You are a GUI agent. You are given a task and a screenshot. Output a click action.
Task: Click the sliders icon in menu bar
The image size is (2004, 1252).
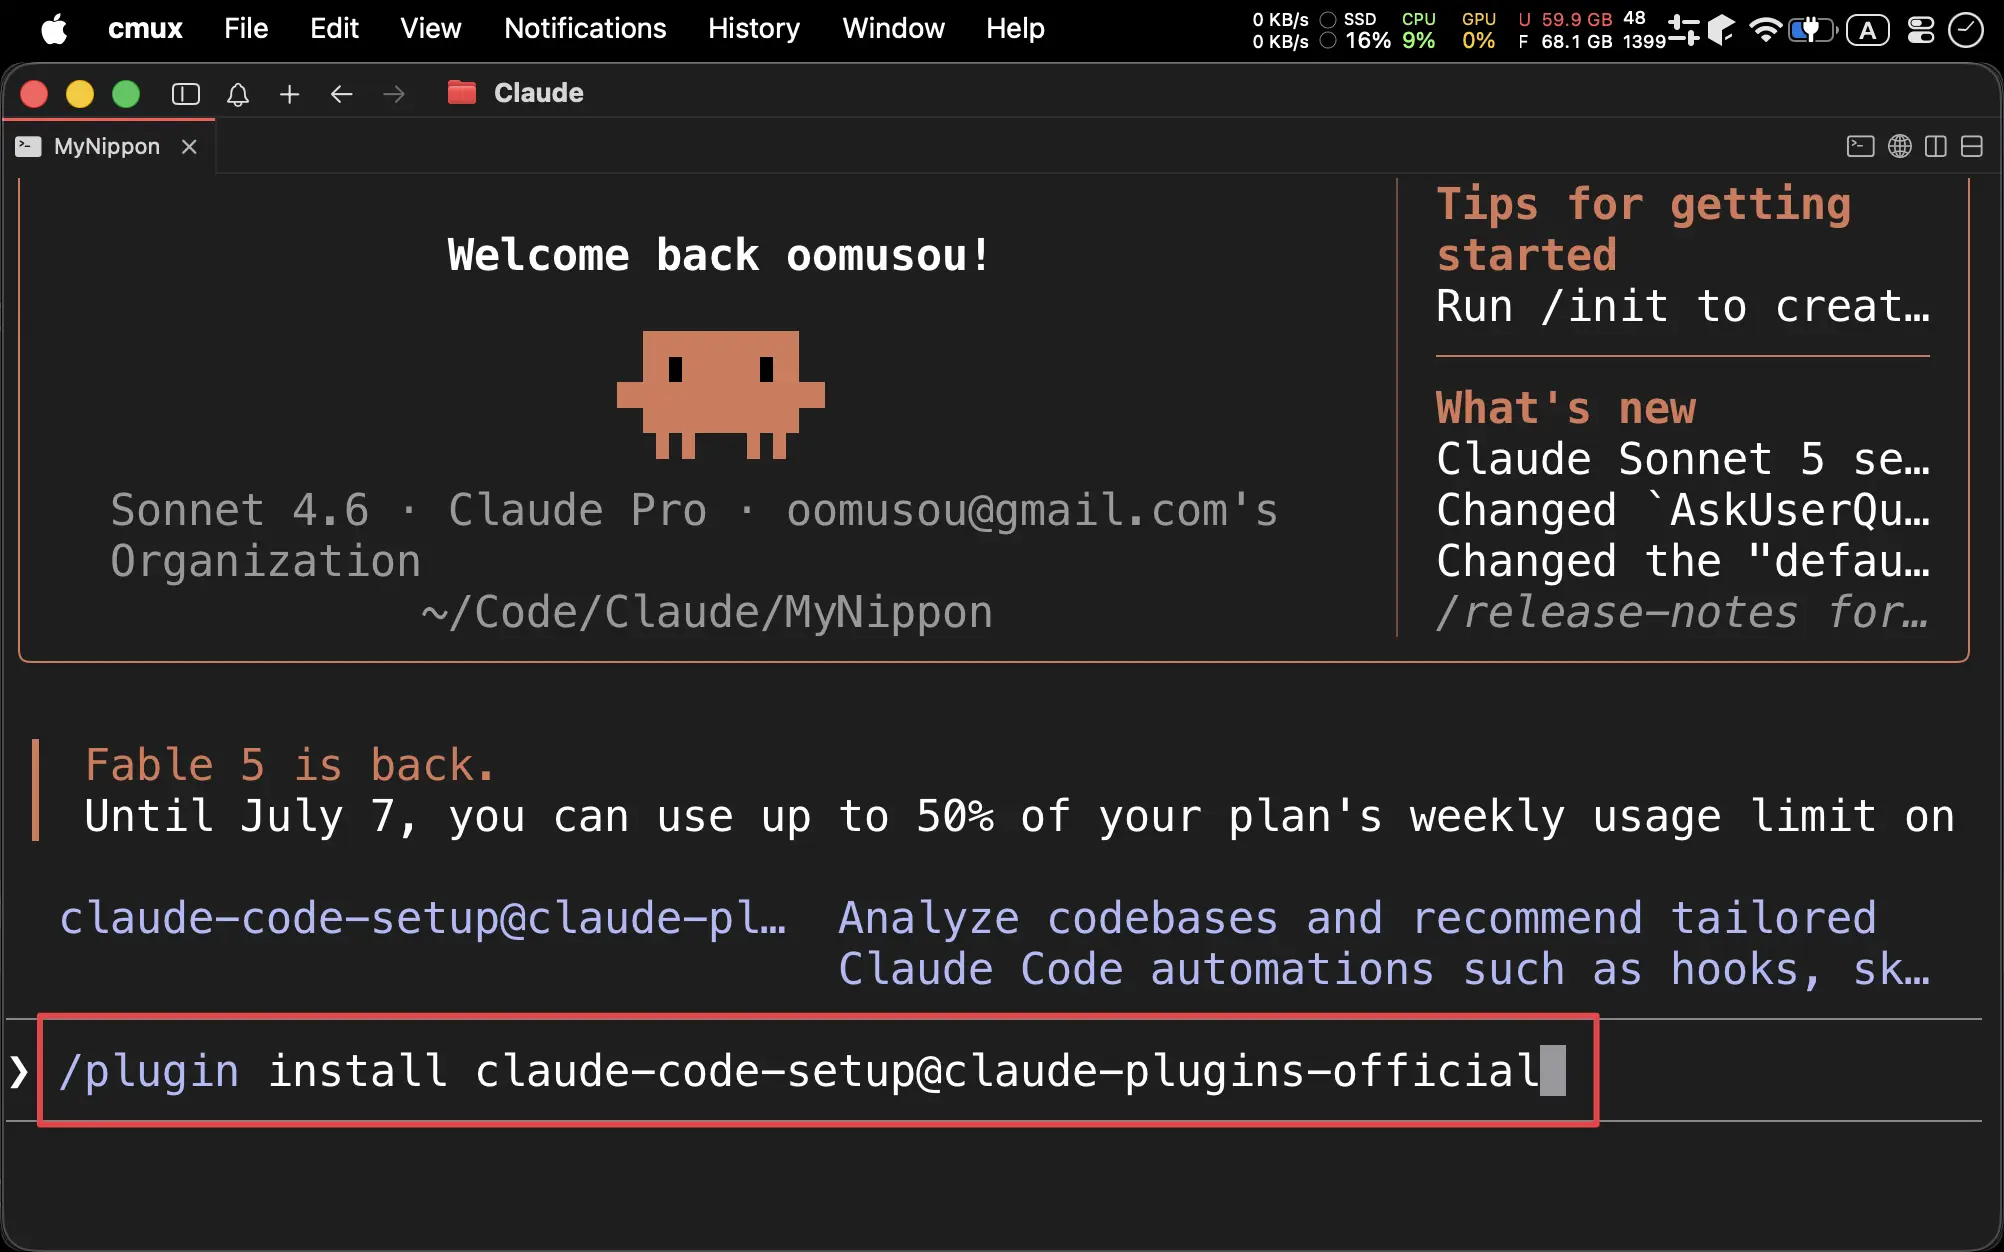pyautogui.click(x=1684, y=30)
